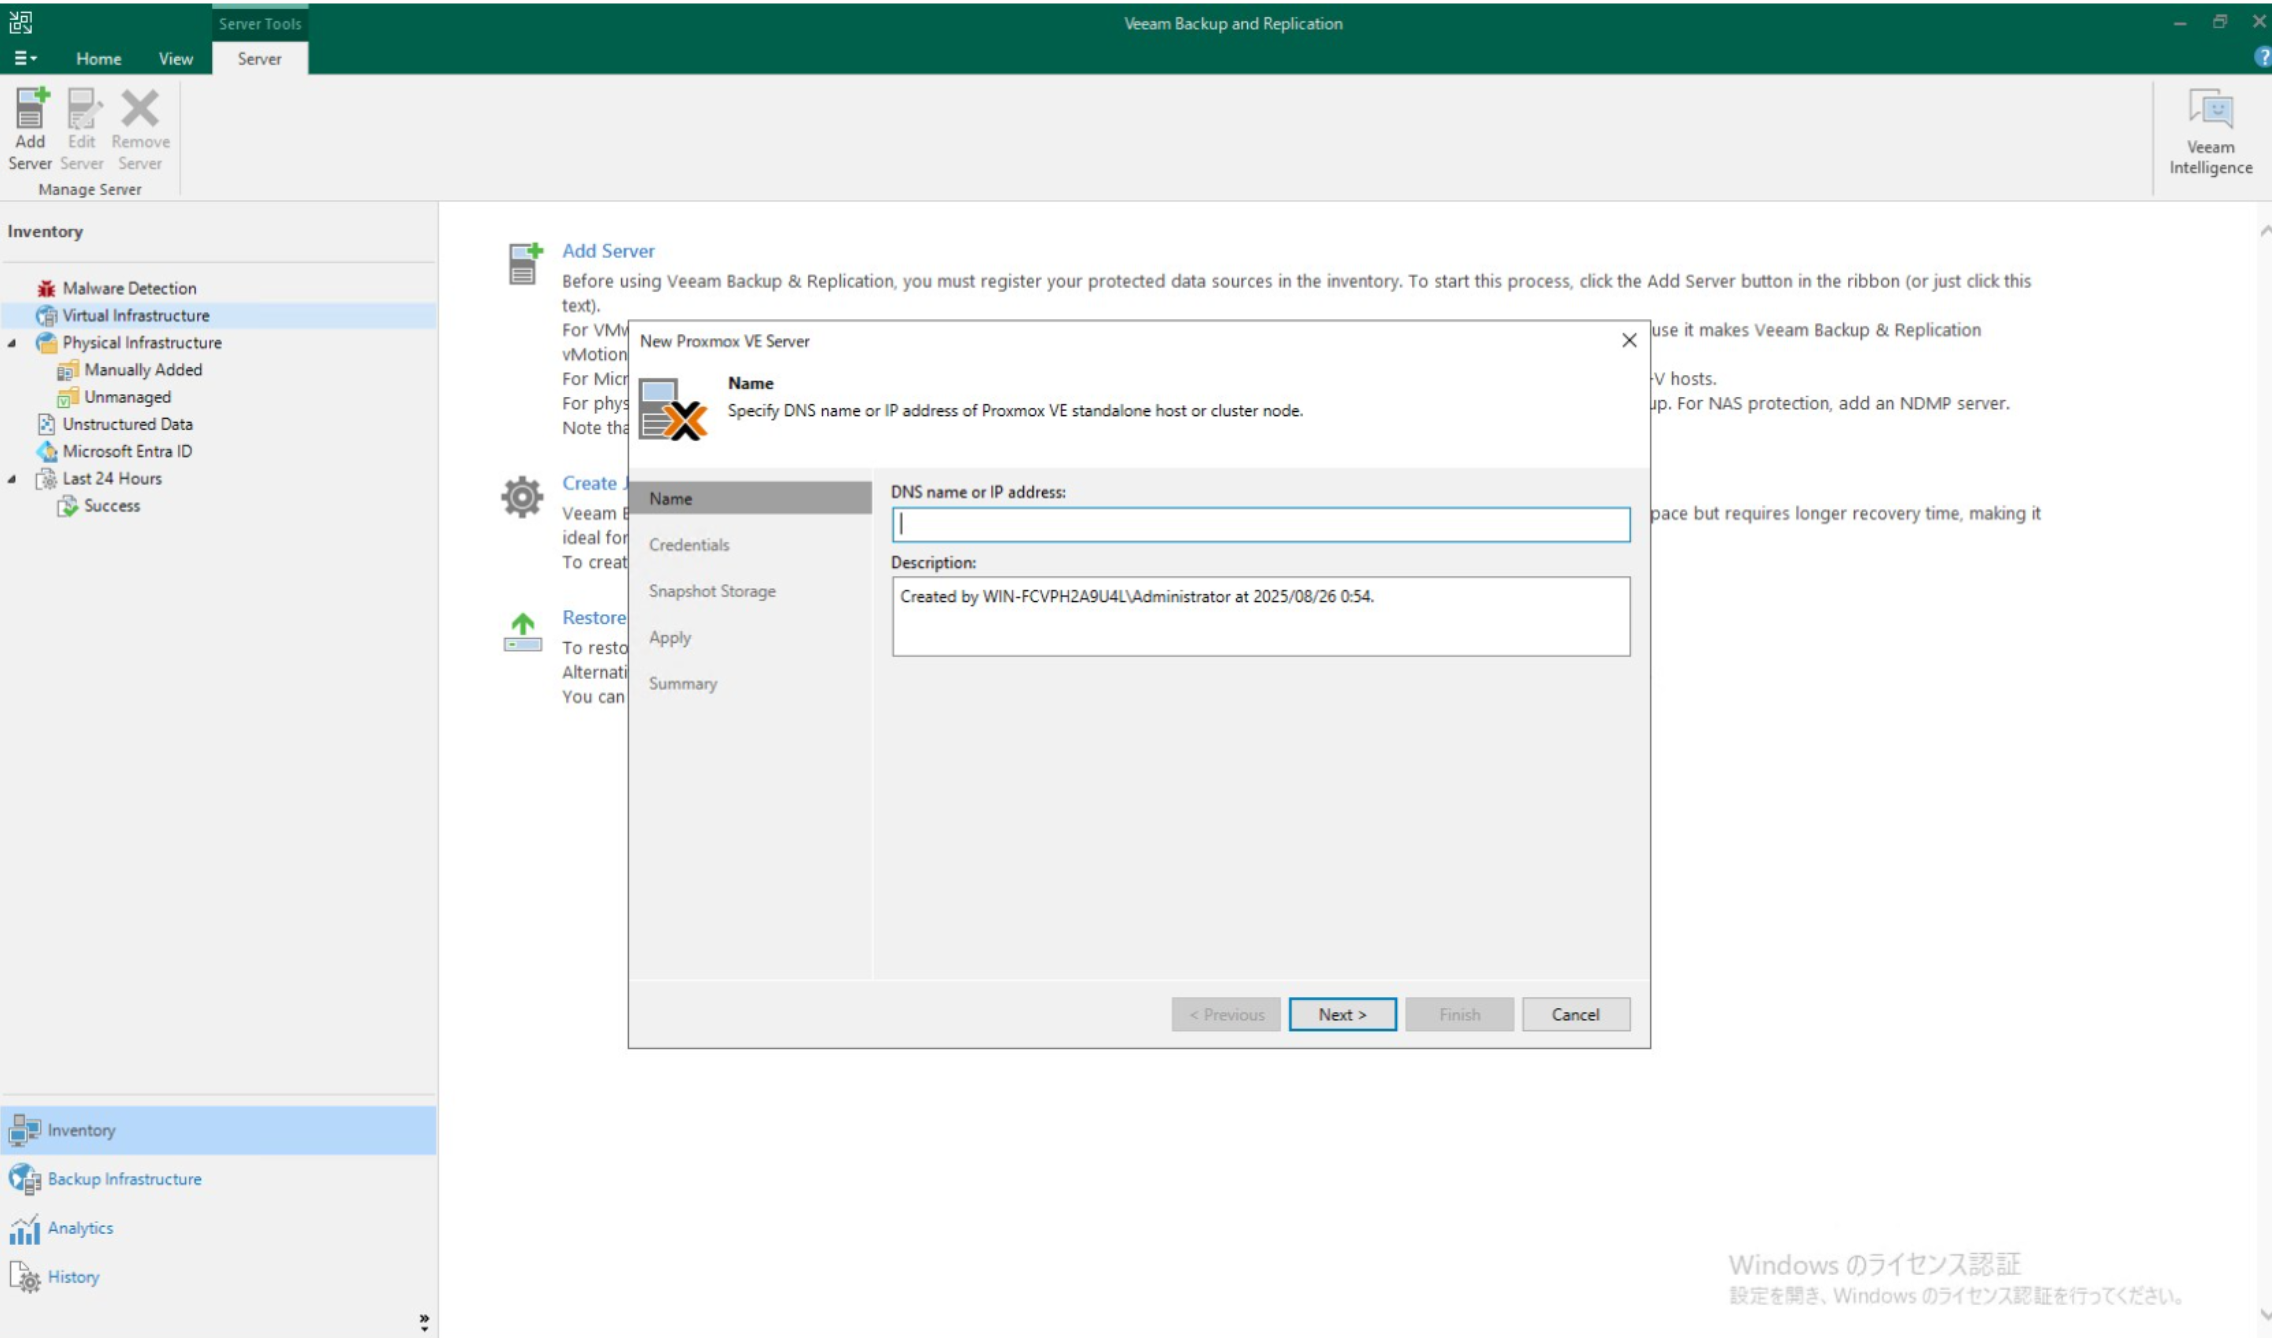Select Manually Added tree item
Screen dimensions: 2272x1338
point(143,370)
